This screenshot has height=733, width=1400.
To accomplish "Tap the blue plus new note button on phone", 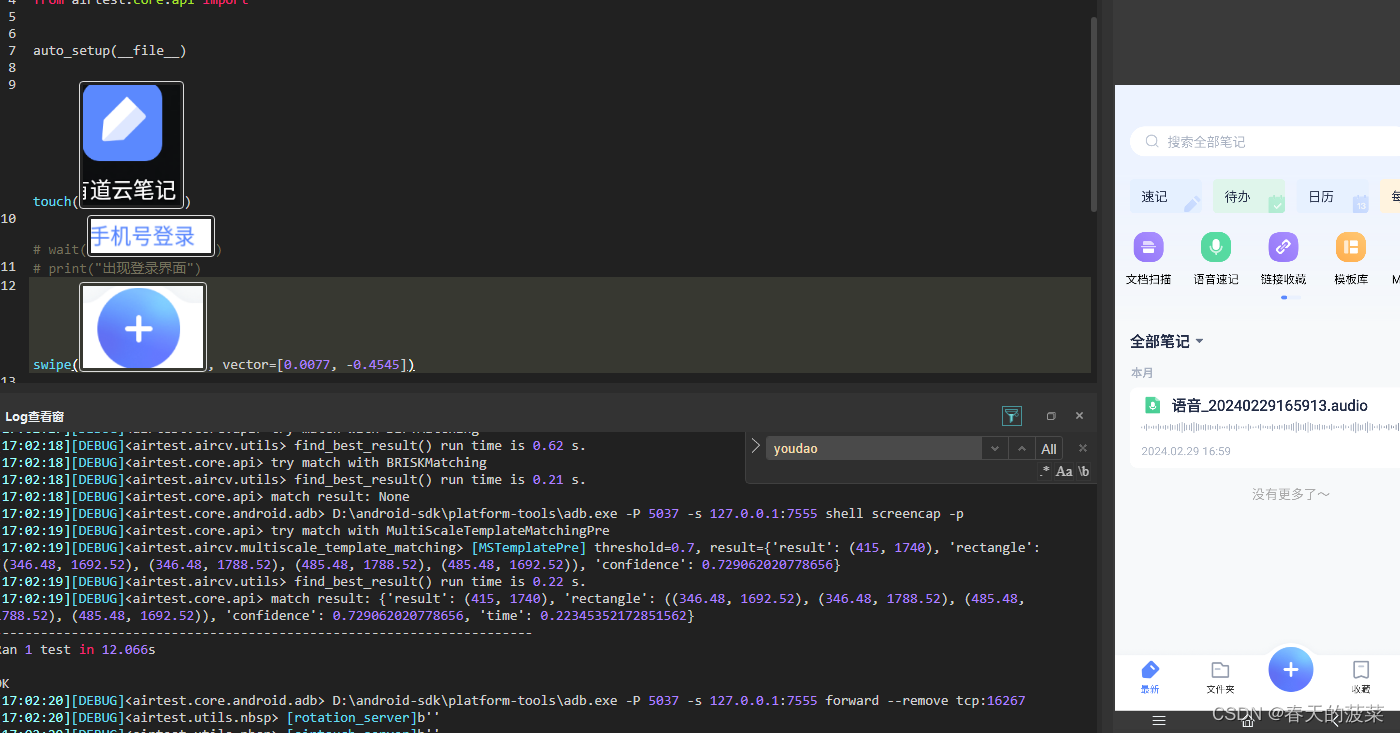I will tap(1291, 670).
